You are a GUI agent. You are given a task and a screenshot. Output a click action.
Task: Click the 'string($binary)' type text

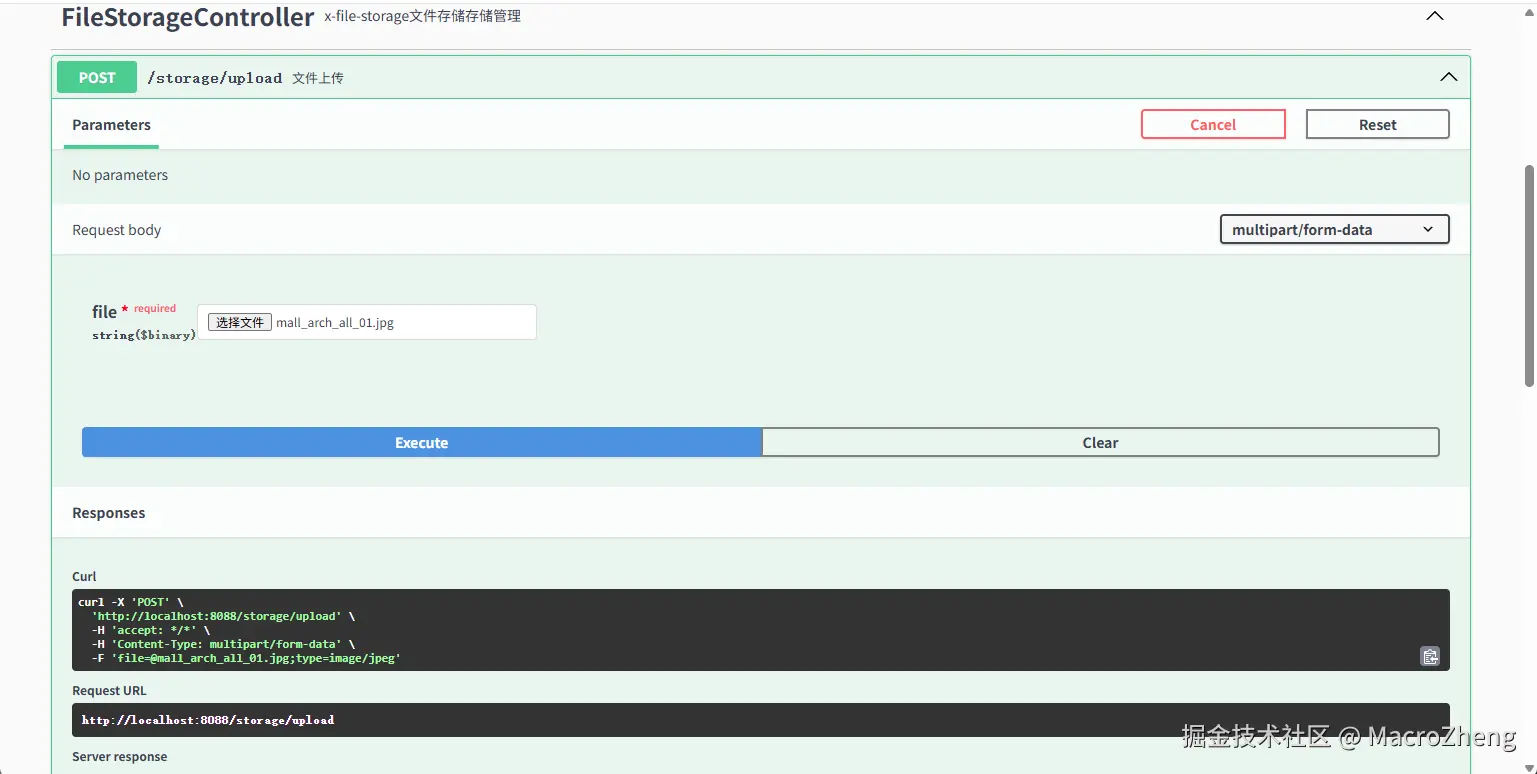pos(144,335)
